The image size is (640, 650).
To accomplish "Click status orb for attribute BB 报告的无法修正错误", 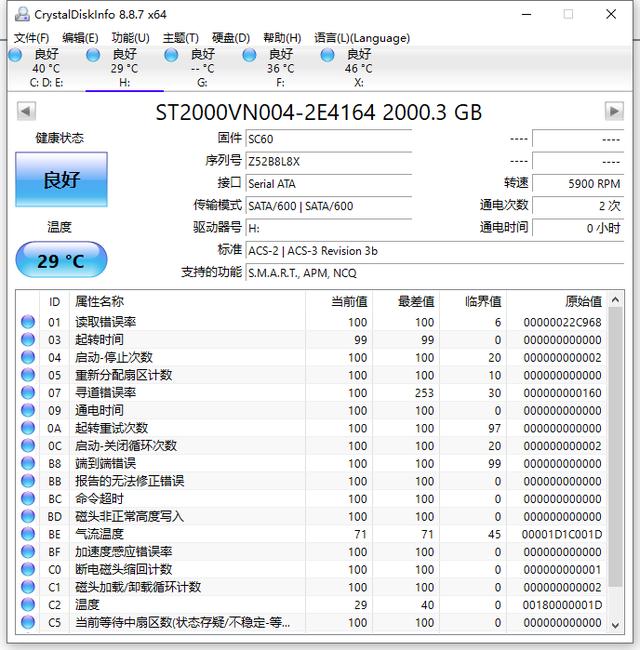I will [x=28, y=481].
